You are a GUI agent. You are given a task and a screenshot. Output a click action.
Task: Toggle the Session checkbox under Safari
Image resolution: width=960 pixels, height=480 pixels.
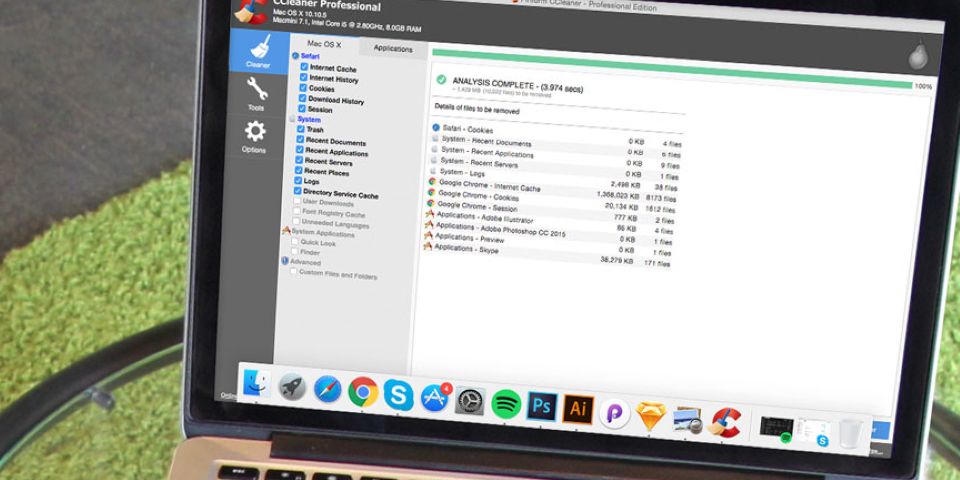point(302,108)
